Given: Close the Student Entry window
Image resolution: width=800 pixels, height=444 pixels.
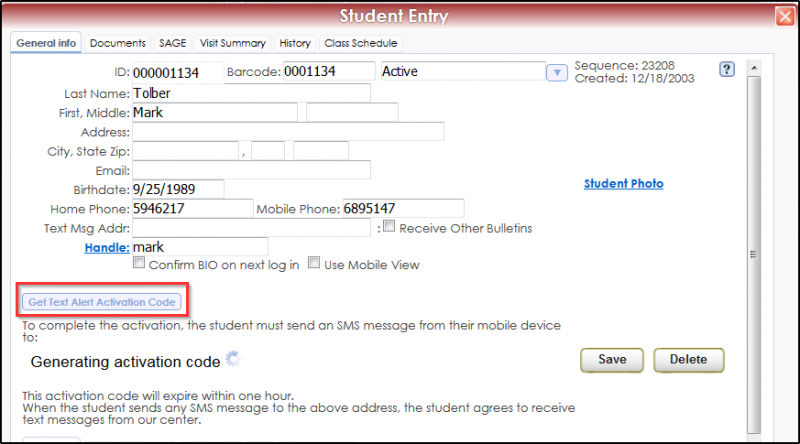Looking at the screenshot, I should coord(785,16).
